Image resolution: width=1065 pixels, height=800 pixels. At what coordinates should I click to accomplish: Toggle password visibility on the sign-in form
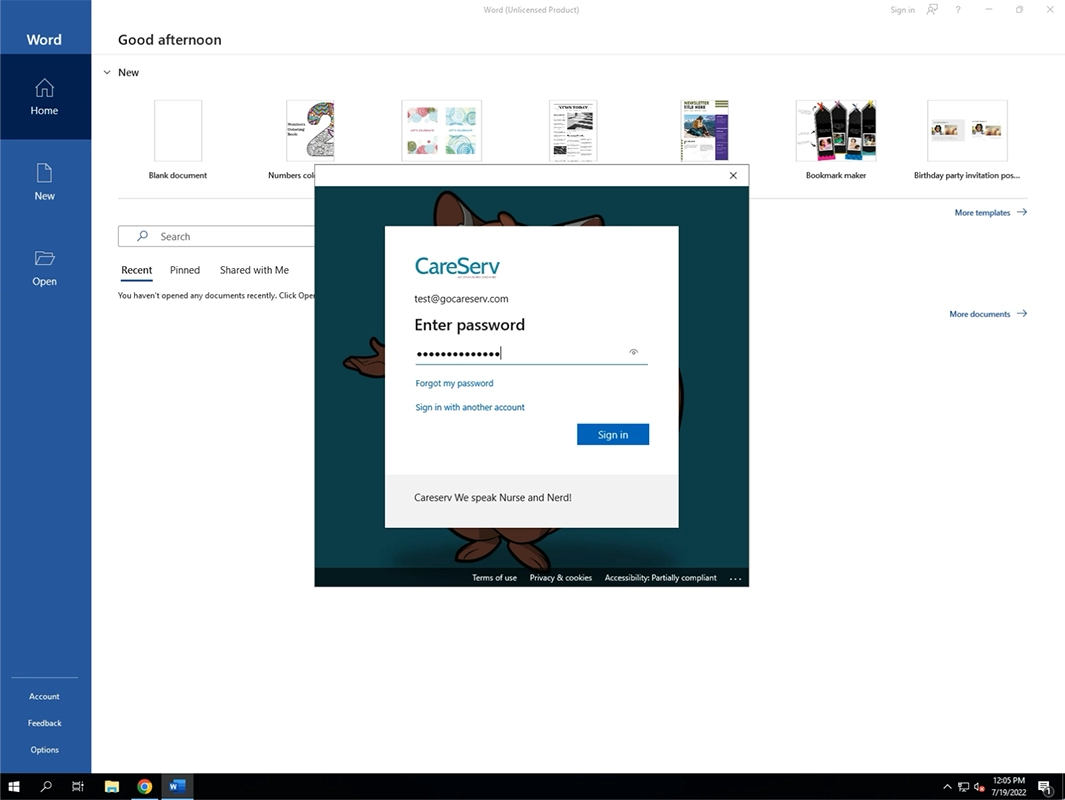point(633,352)
